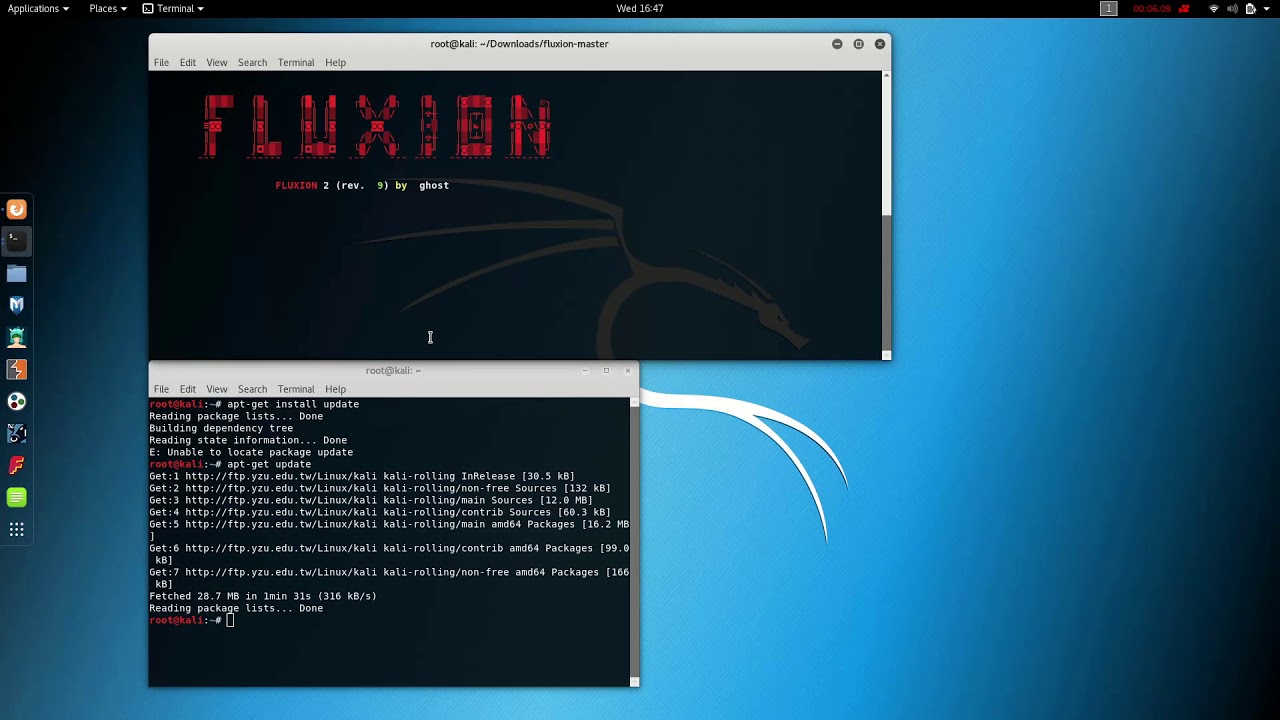The image size is (1280, 720).
Task: Open the green notes app in dock
Action: (x=16, y=497)
